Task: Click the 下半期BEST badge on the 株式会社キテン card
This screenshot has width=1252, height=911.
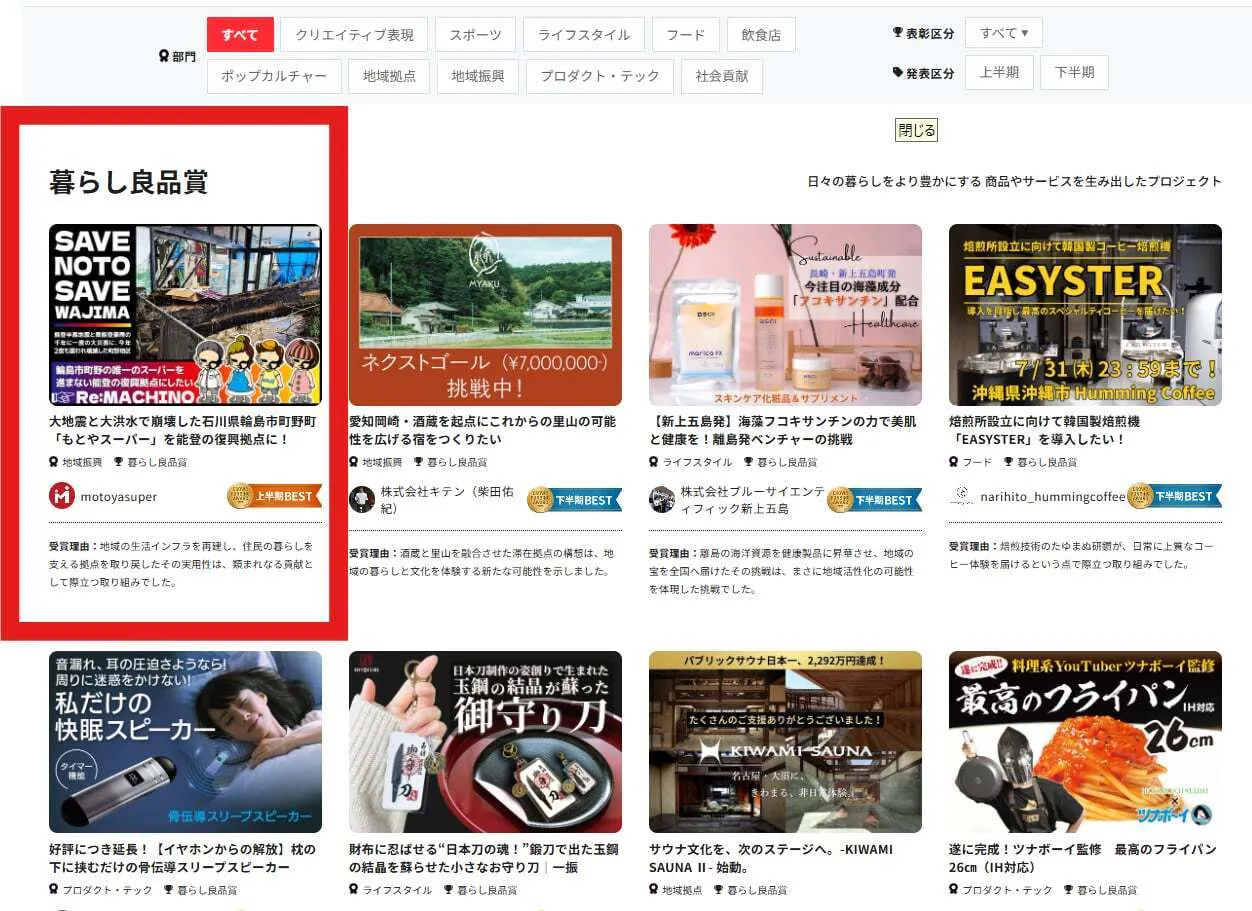Action: 575,500
